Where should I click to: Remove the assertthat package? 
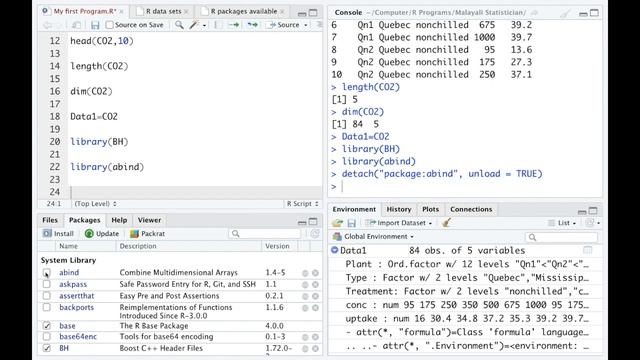(315, 296)
